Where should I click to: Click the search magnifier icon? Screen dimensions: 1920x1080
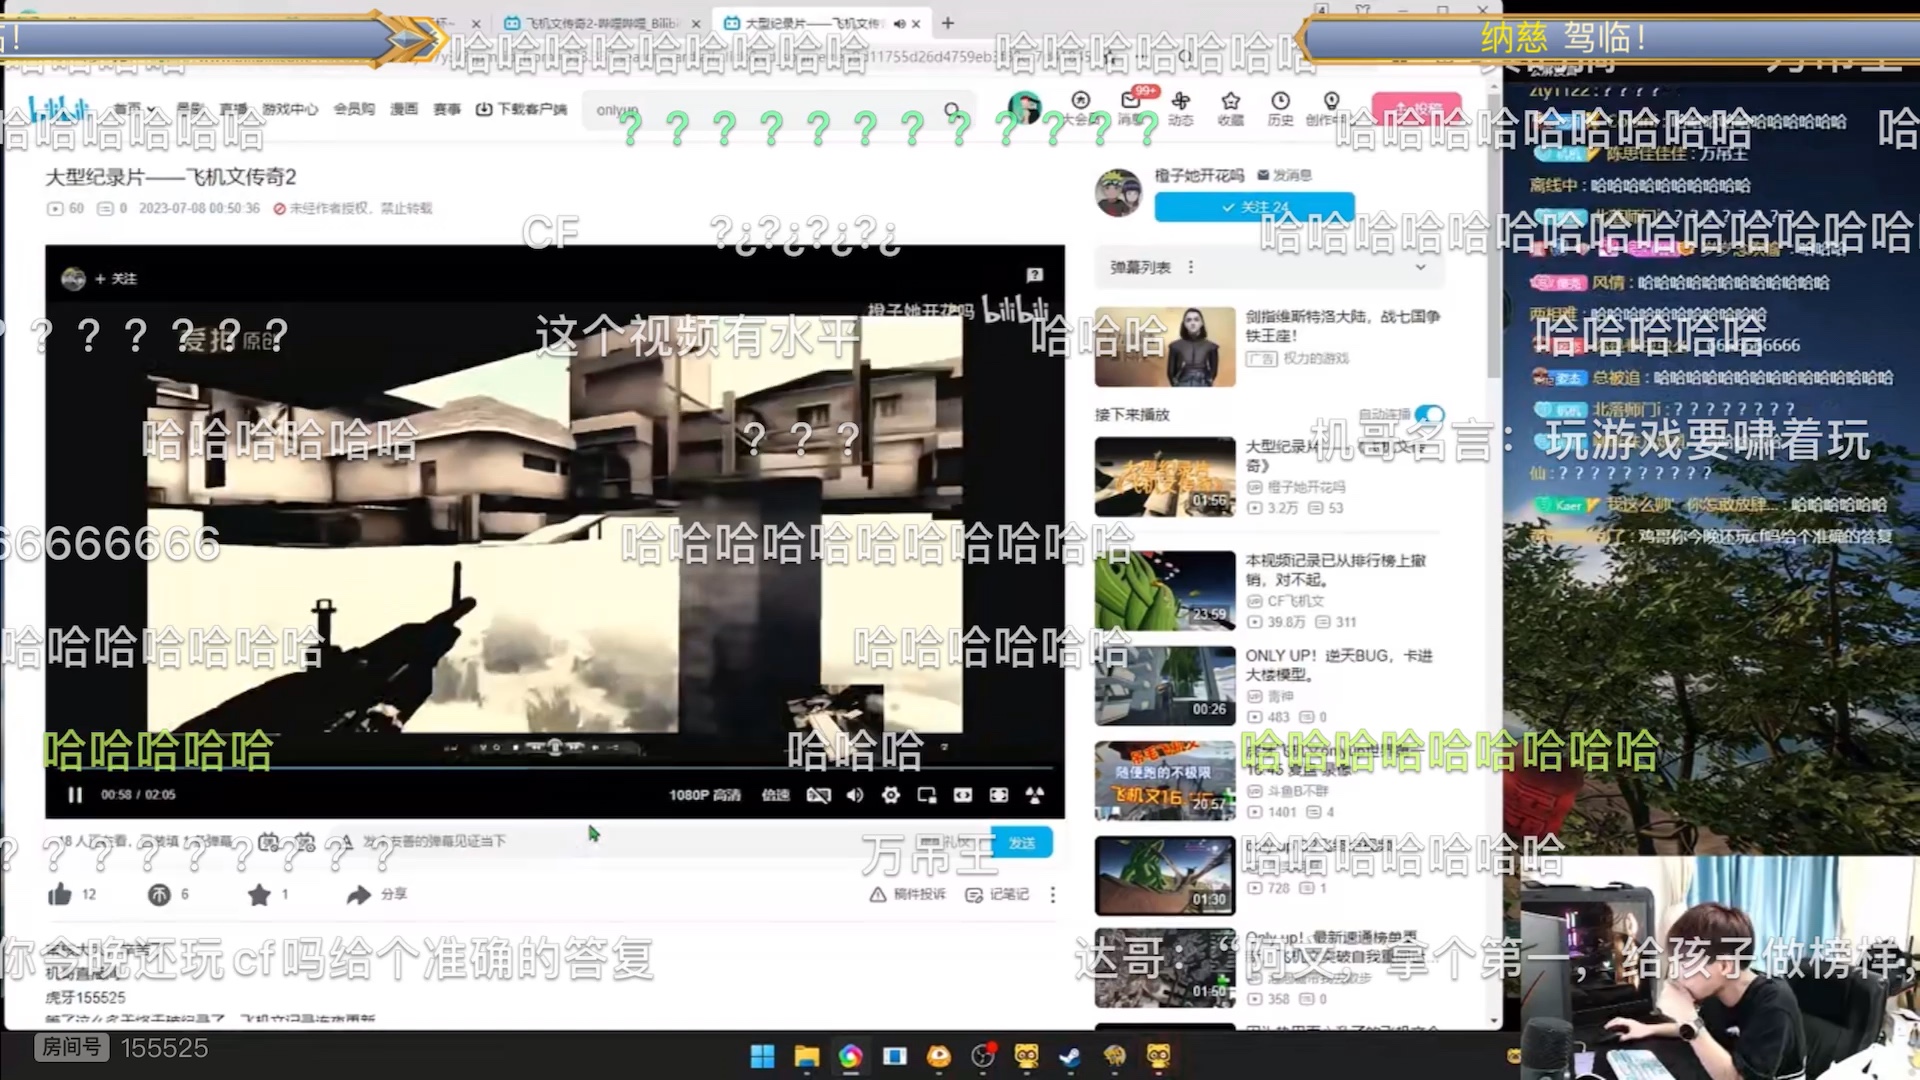coord(953,110)
